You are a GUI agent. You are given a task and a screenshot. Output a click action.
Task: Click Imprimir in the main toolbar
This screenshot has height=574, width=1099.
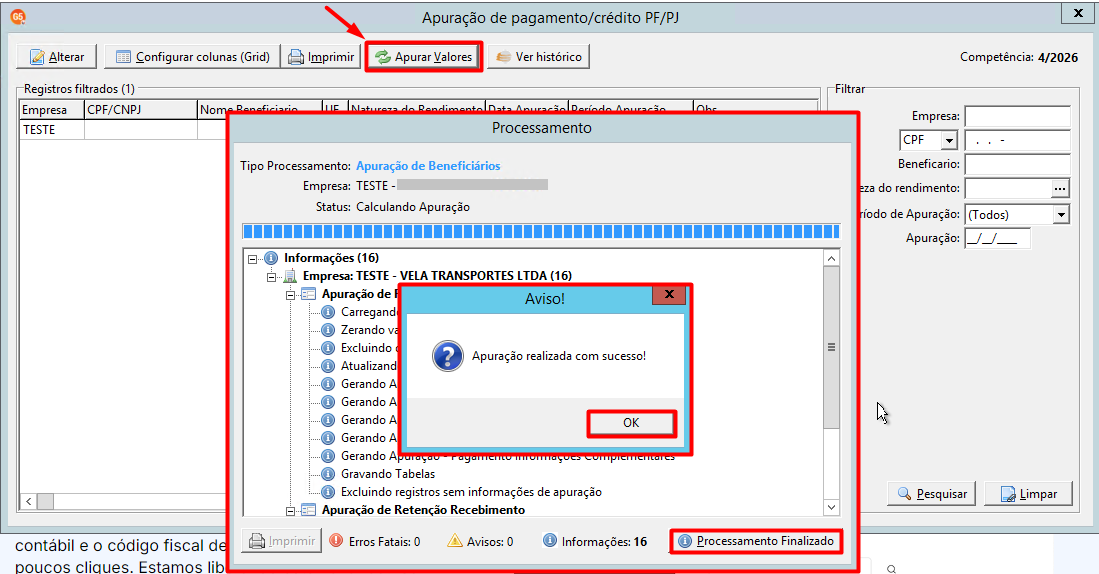coord(321,57)
